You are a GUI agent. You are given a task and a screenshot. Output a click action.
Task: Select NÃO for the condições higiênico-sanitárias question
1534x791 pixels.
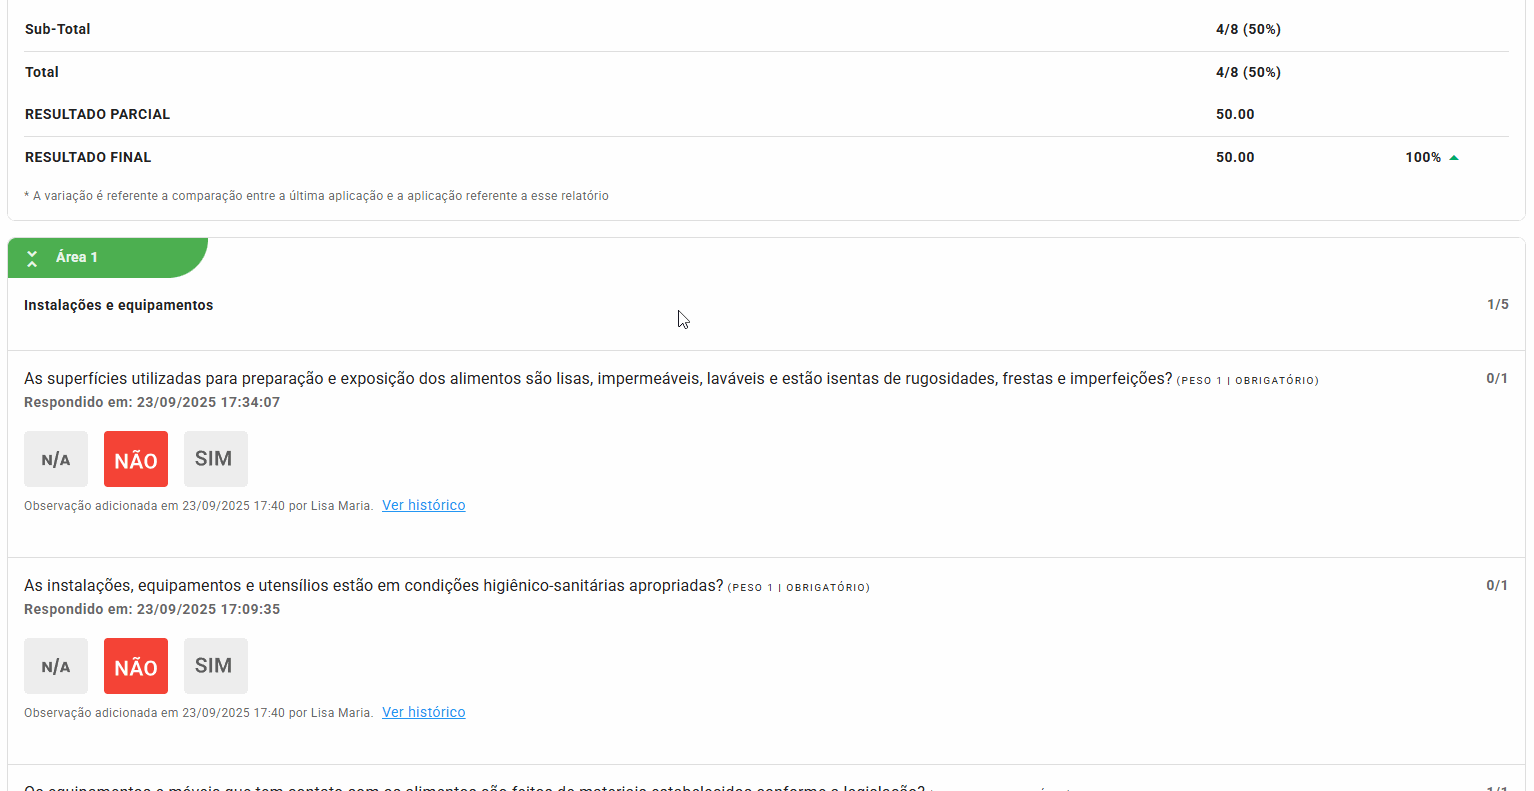pyautogui.click(x=136, y=666)
